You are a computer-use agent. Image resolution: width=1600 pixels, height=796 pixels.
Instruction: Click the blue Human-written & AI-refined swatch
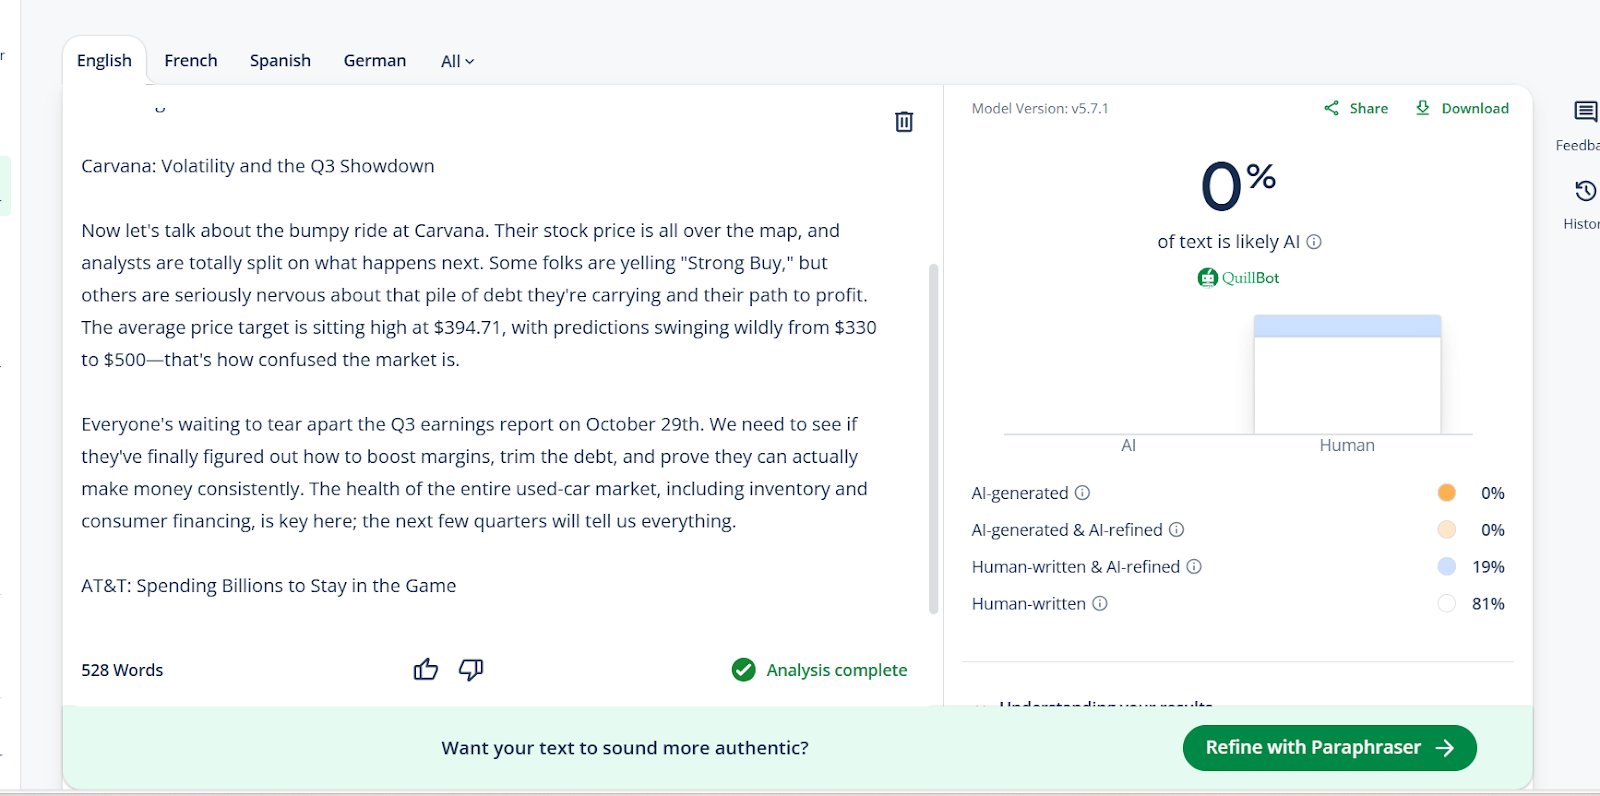pyautogui.click(x=1447, y=567)
